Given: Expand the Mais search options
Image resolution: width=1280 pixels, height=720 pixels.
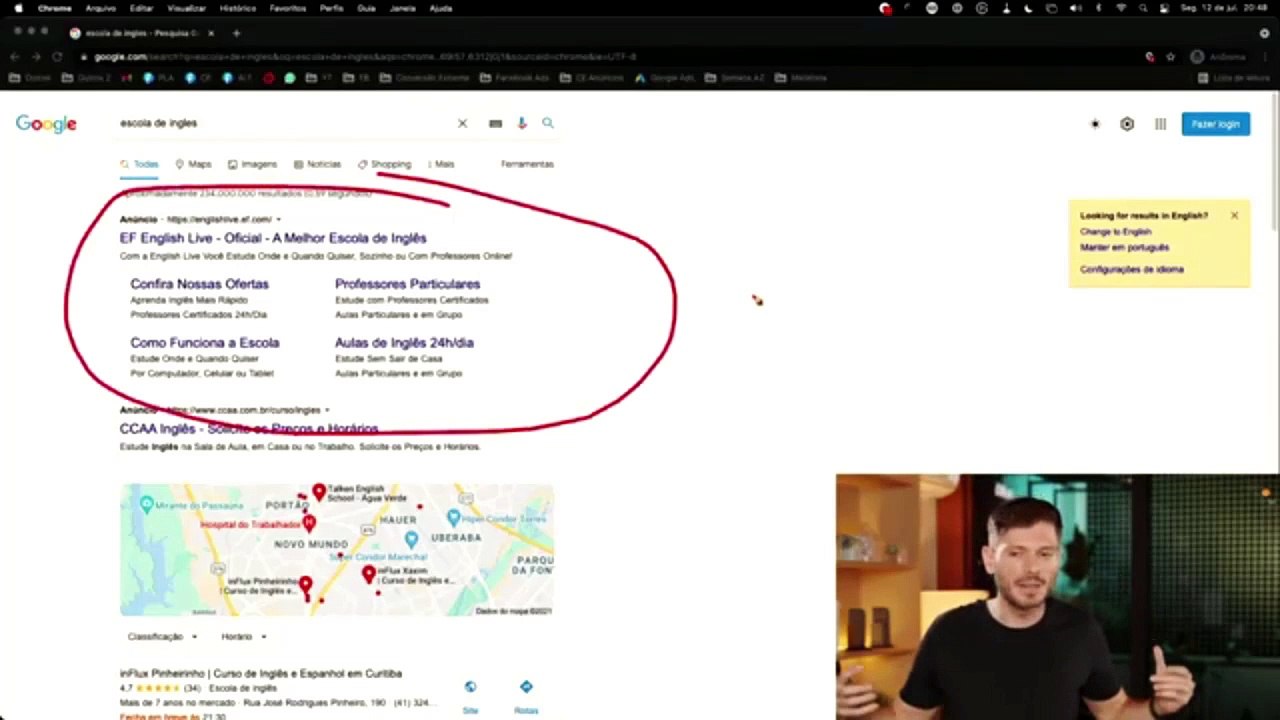Looking at the screenshot, I should [440, 164].
